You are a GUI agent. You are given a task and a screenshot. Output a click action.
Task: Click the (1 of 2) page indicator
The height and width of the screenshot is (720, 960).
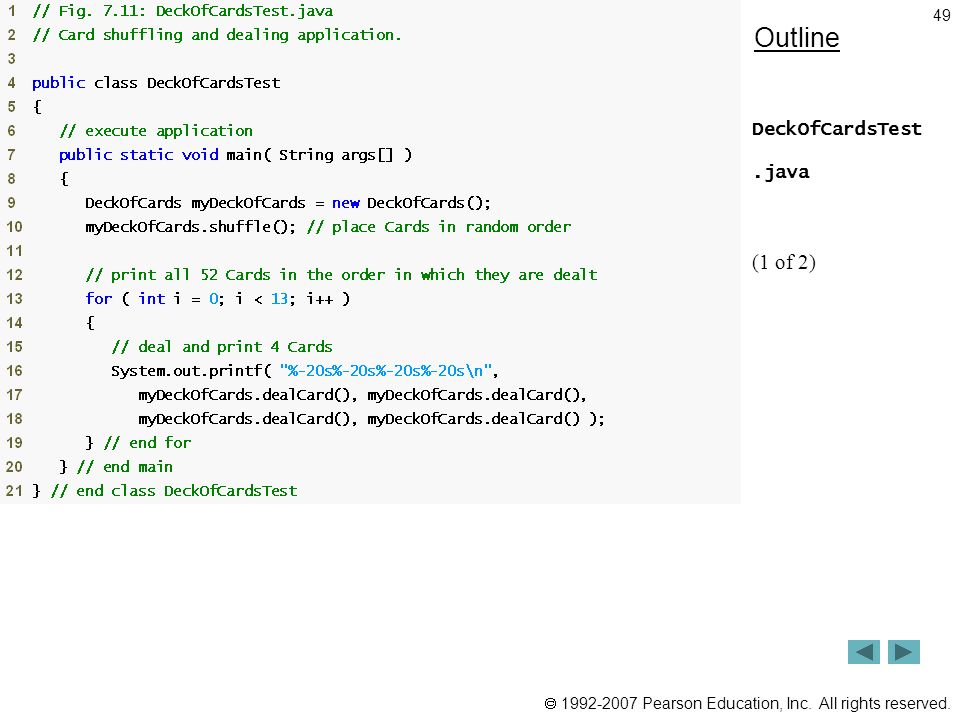[784, 262]
